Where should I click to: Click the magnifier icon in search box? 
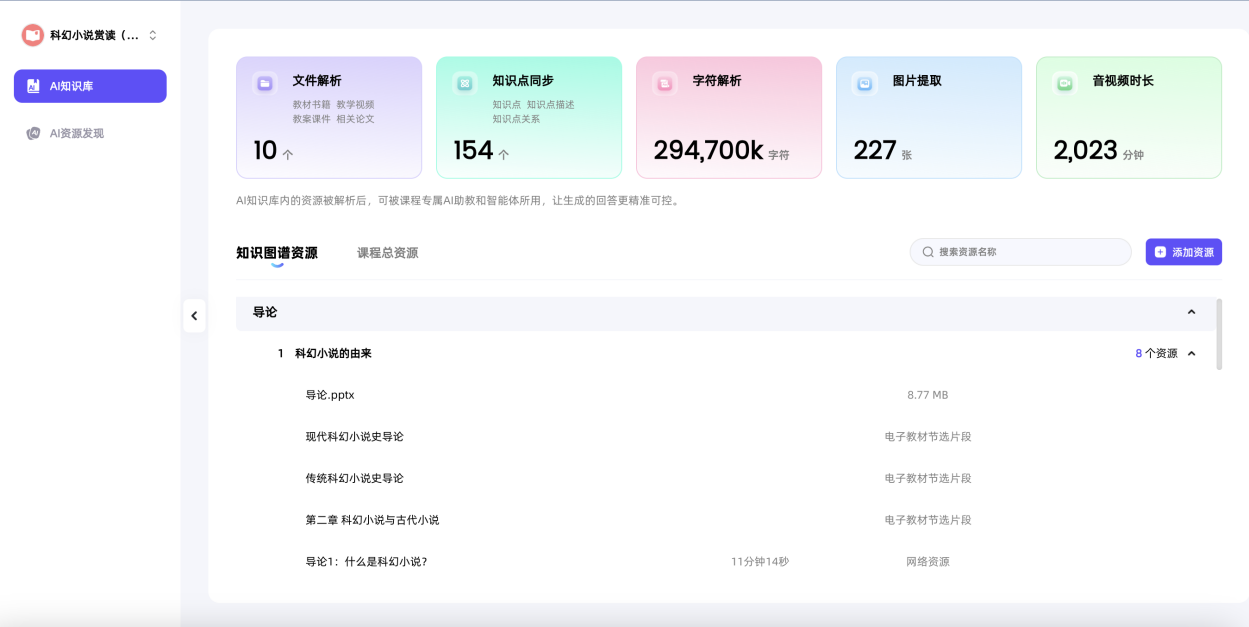coord(928,252)
